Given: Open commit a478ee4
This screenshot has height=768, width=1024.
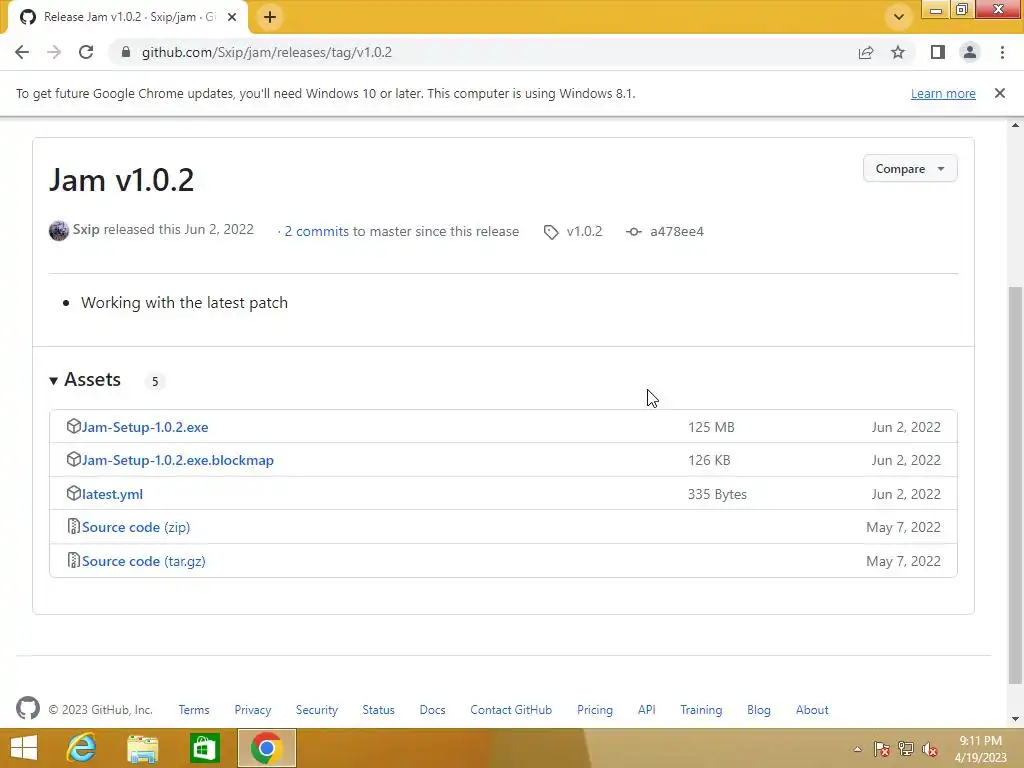Looking at the screenshot, I should 677,231.
